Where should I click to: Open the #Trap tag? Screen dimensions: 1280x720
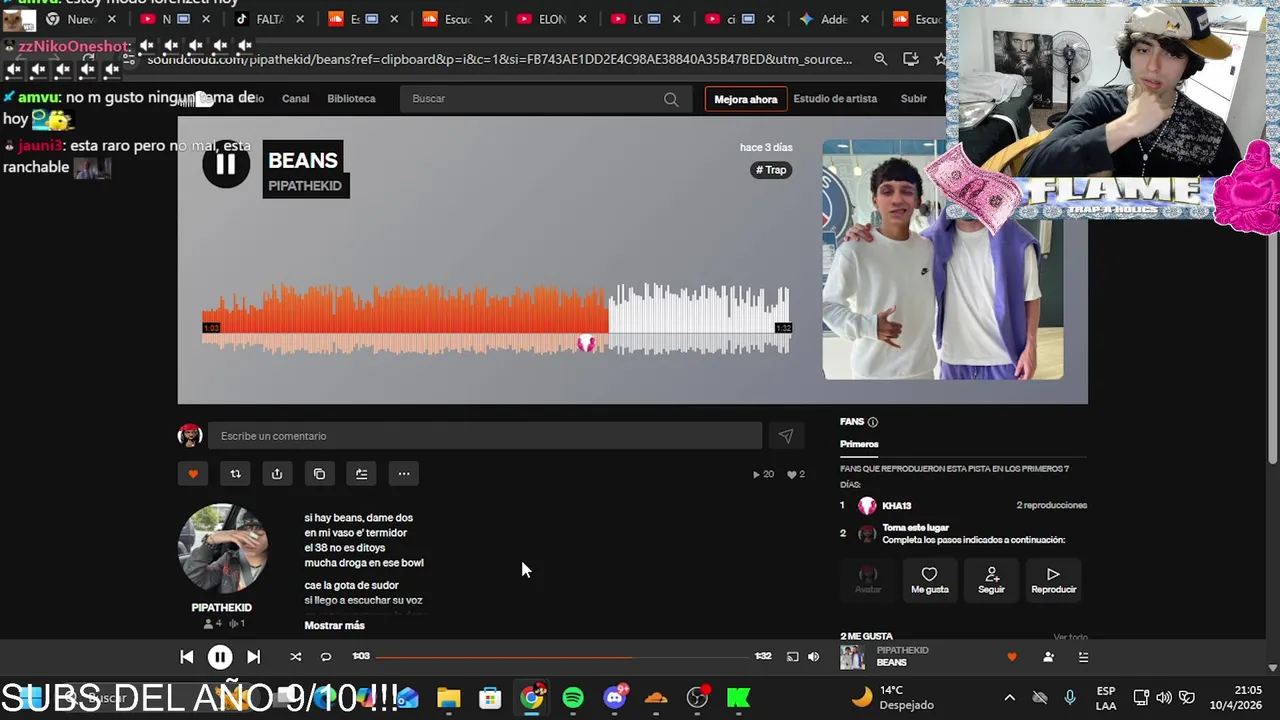(x=771, y=170)
